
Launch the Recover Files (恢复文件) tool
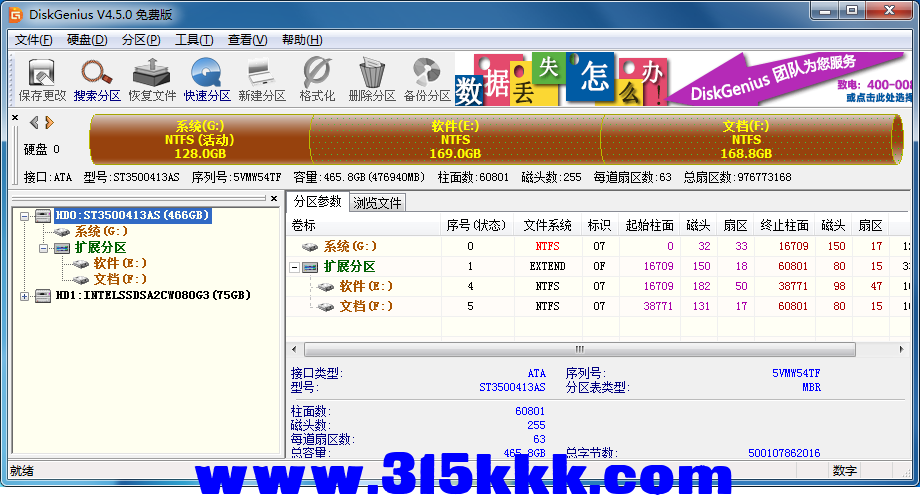(x=152, y=80)
